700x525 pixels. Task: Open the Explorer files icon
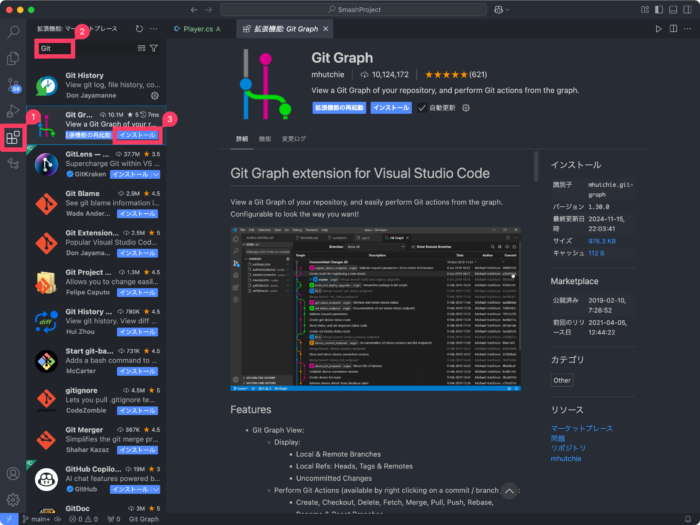13,58
